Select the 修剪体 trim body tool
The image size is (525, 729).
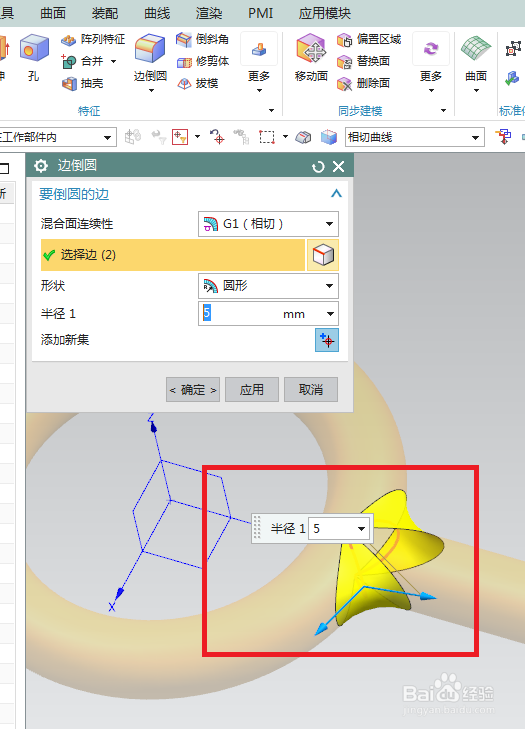[x=203, y=61]
